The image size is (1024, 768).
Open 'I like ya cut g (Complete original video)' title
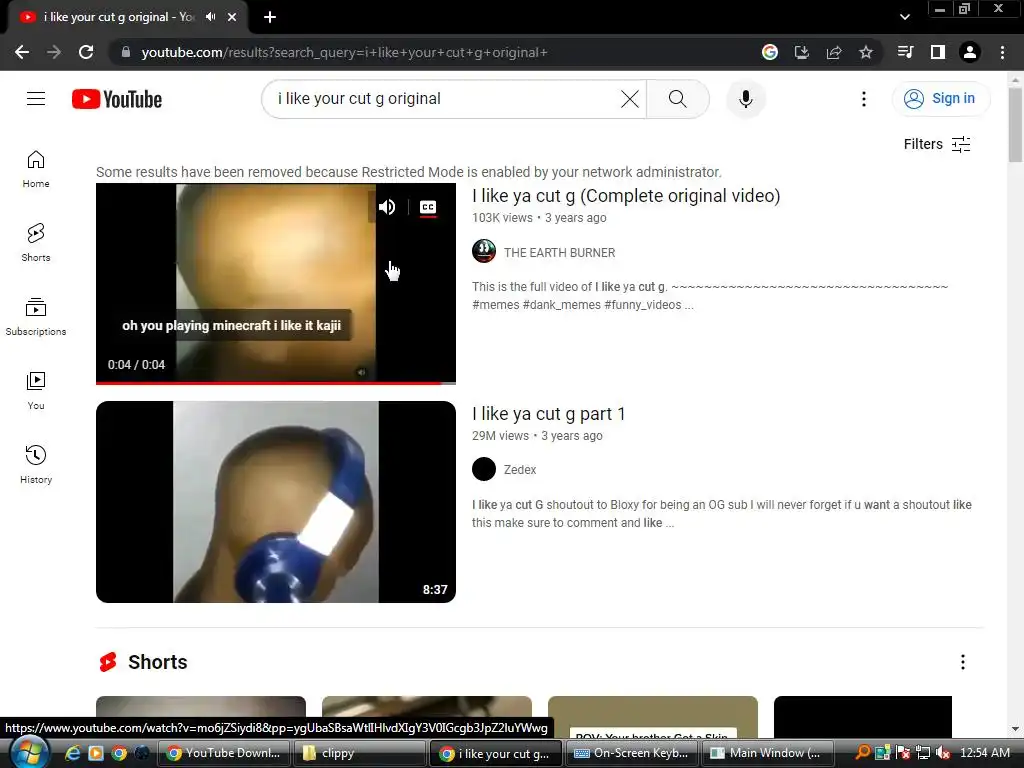coord(626,196)
